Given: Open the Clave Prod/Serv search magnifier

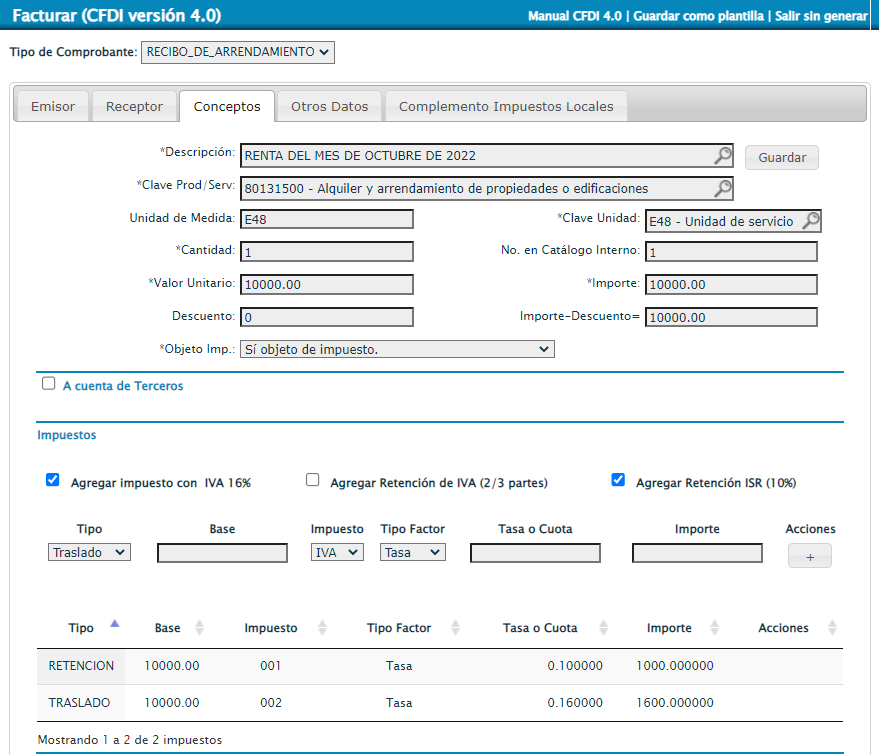Looking at the screenshot, I should click(x=723, y=188).
